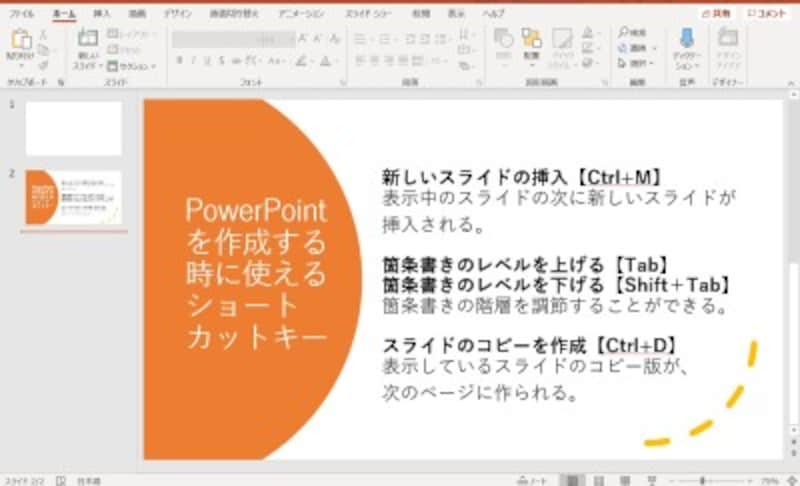Decrease the font size with the small A icon
Image resolution: width=800 pixels, height=486 pixels.
tap(318, 38)
